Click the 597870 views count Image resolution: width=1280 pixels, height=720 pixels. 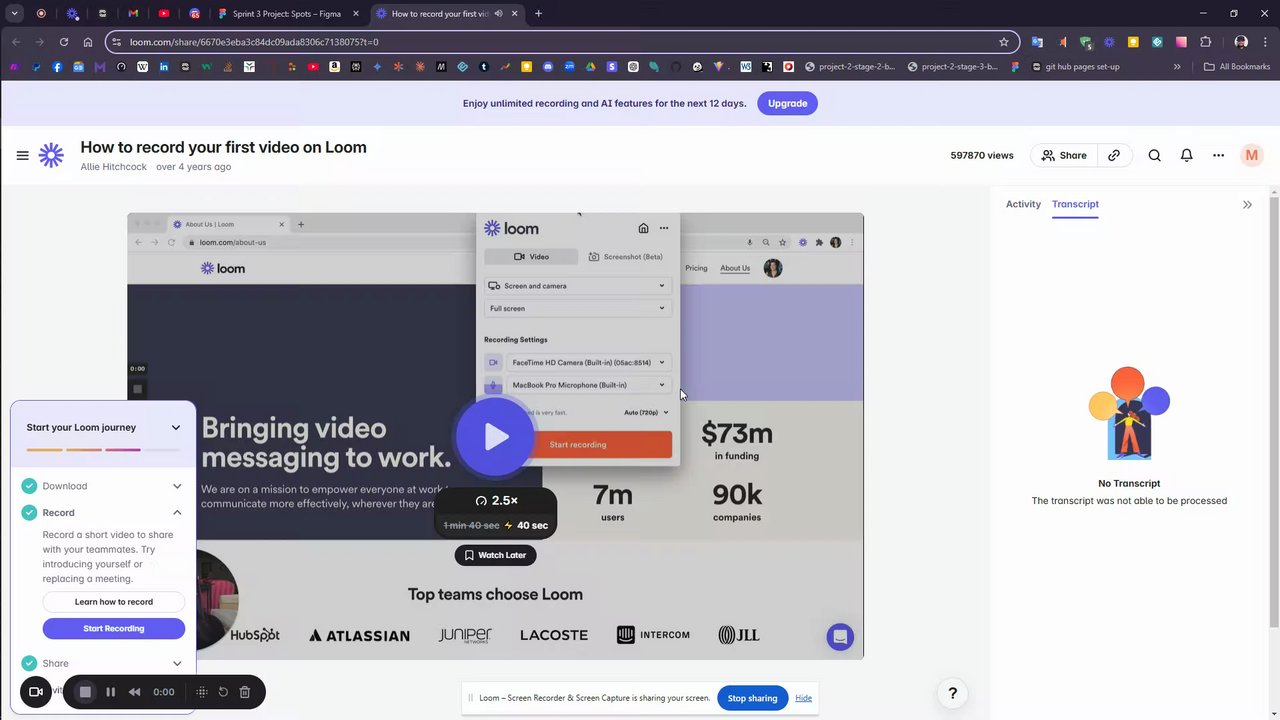click(982, 155)
